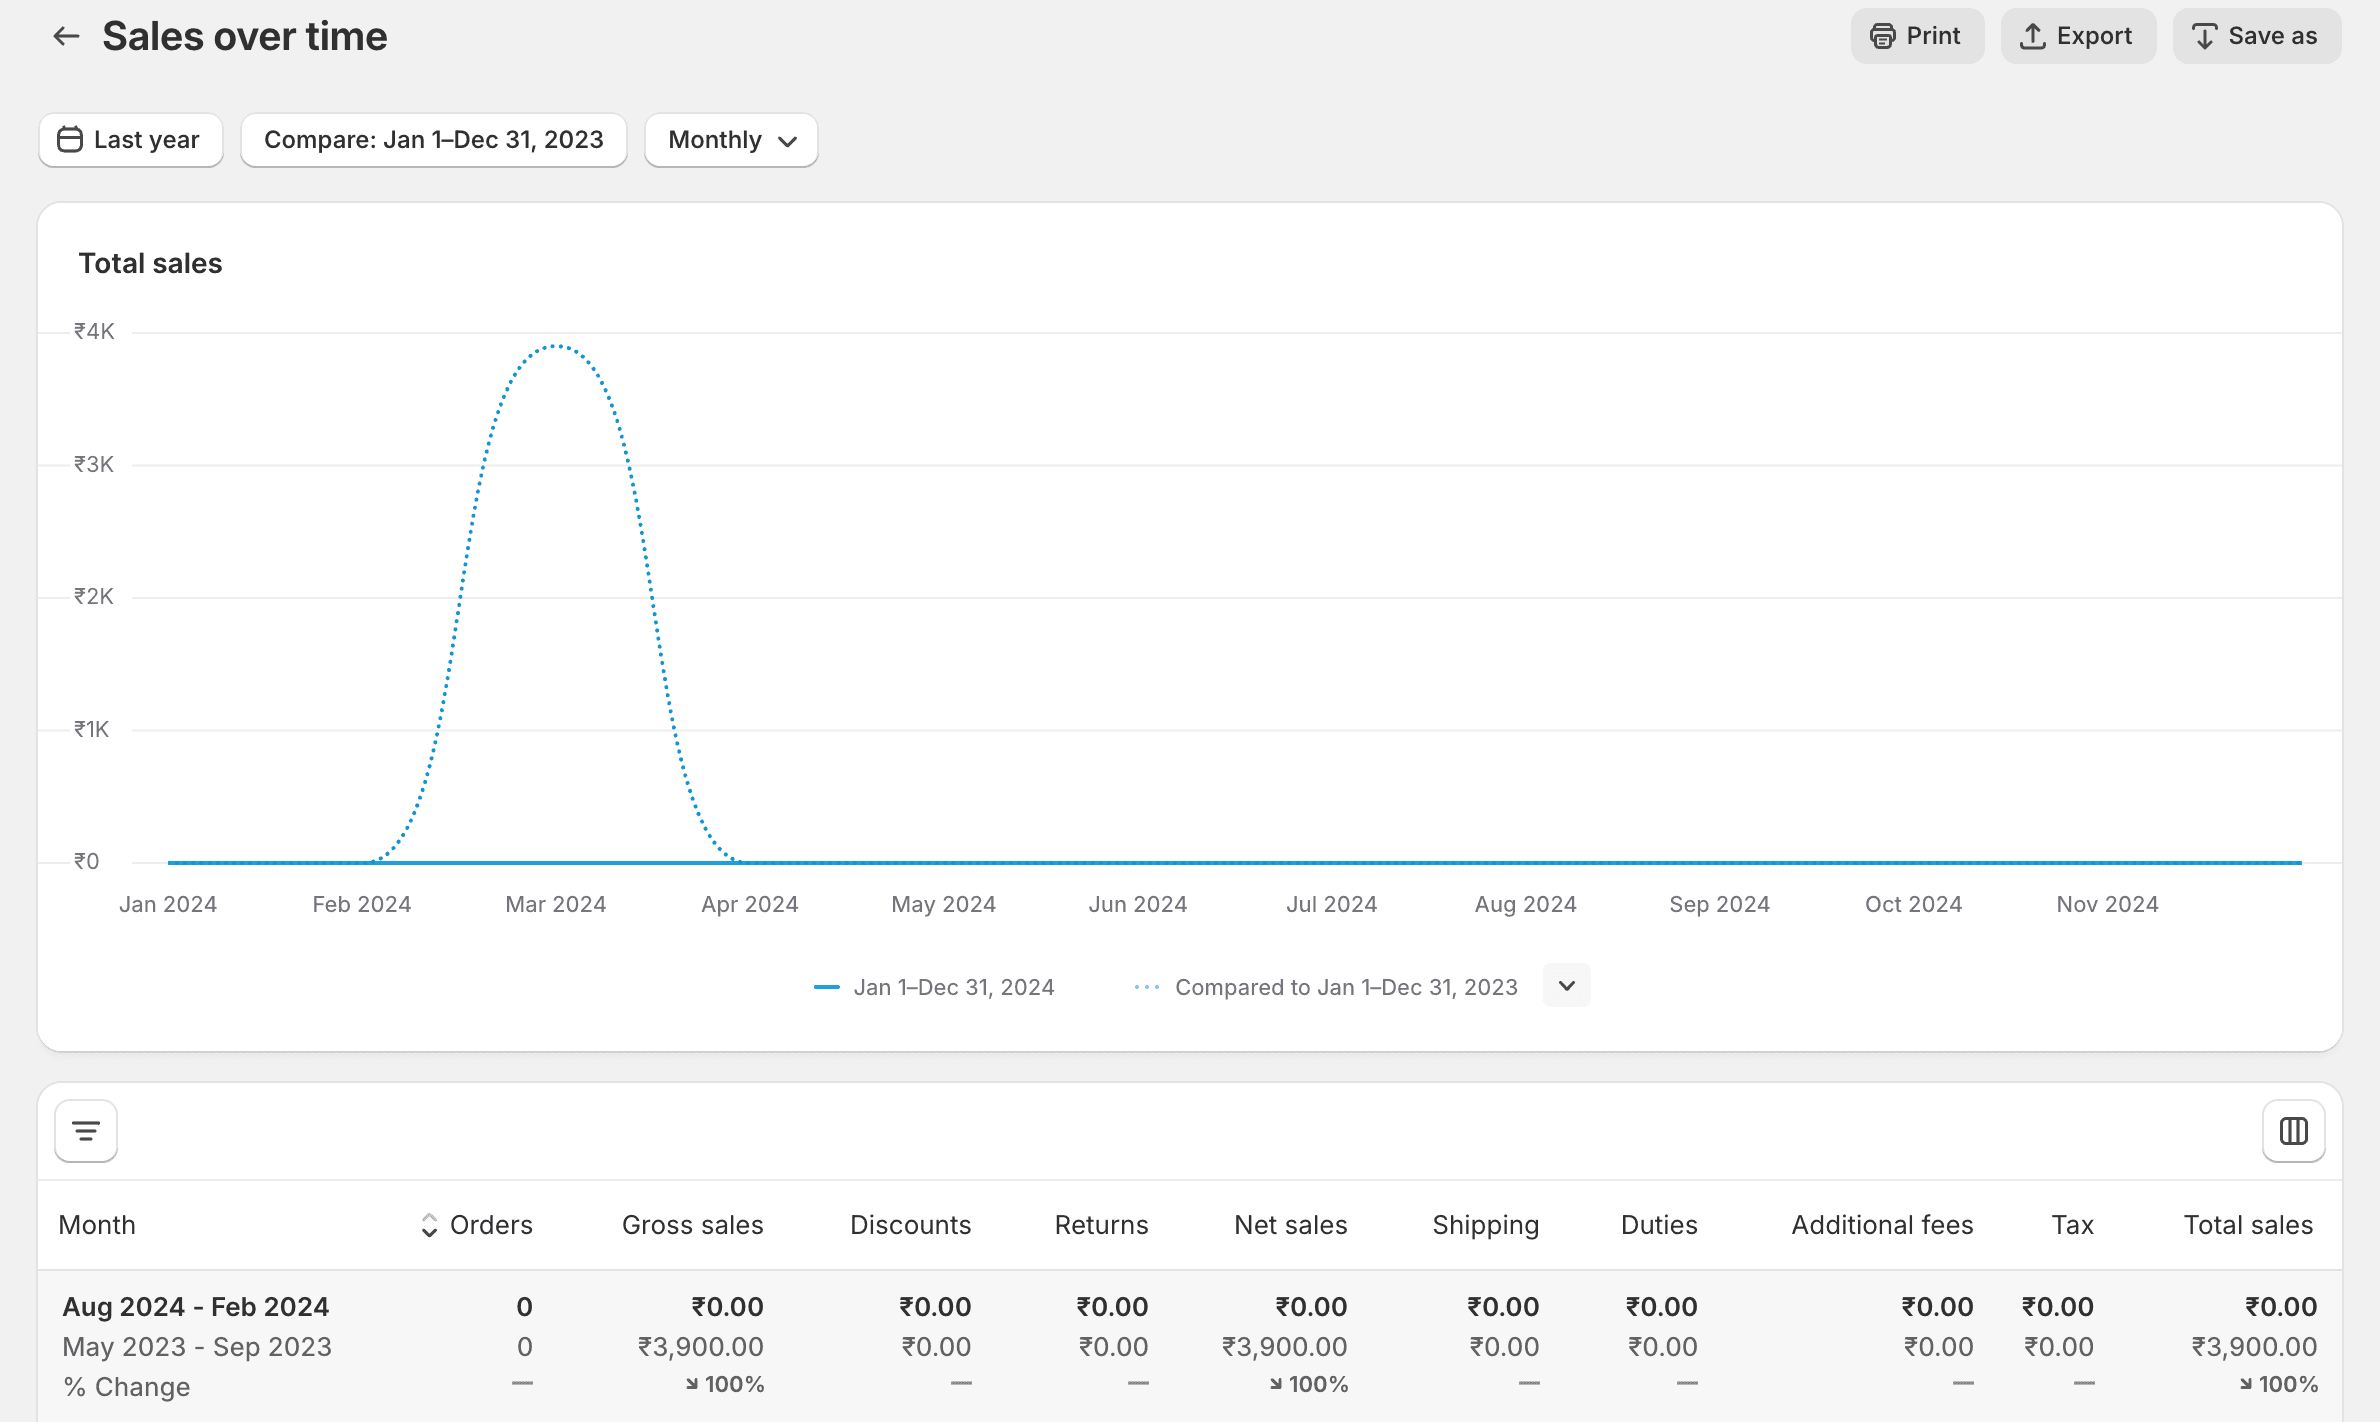Sort by Orders column sort arrows

point(429,1225)
